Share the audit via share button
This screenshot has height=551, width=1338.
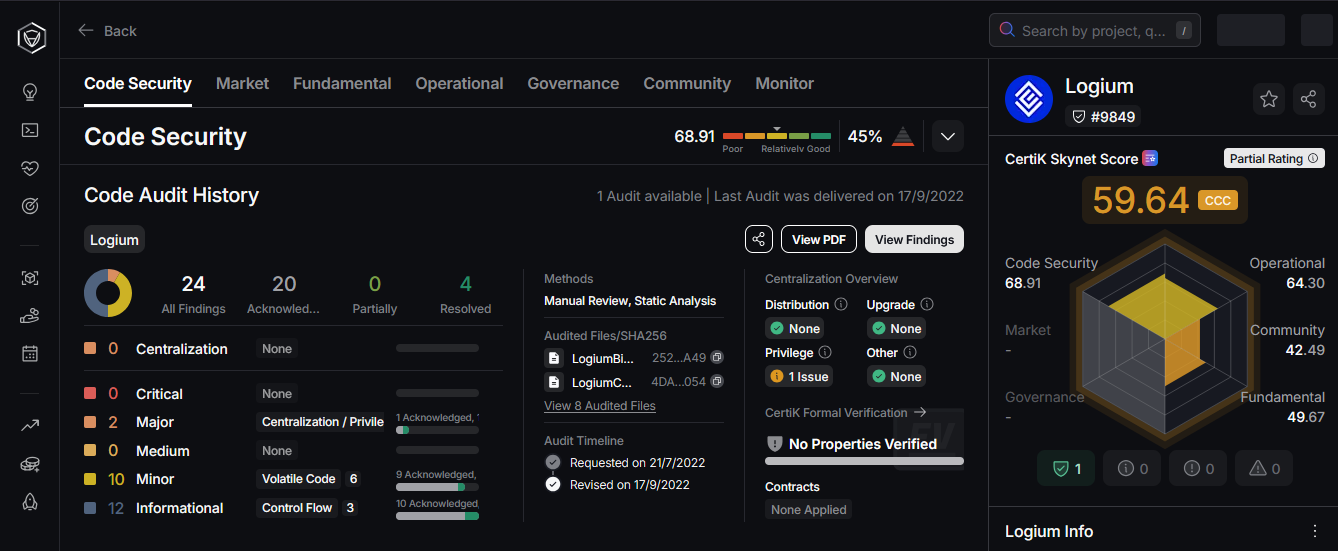tap(759, 239)
